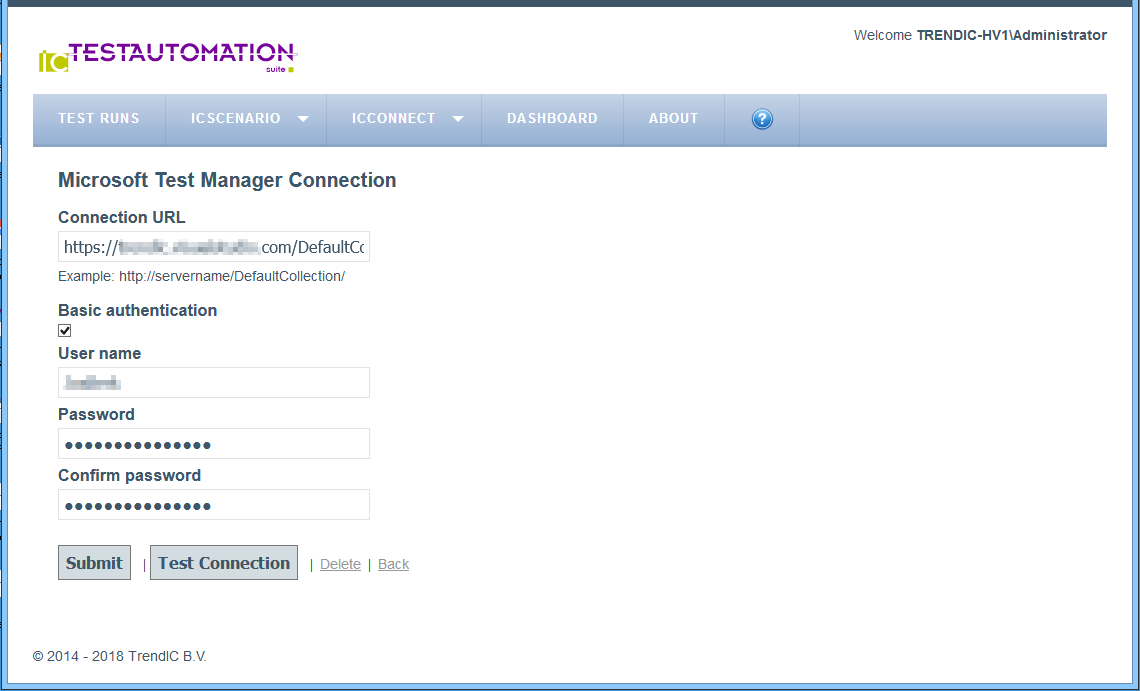Expand the ICConnect dropdown arrow

(458, 119)
